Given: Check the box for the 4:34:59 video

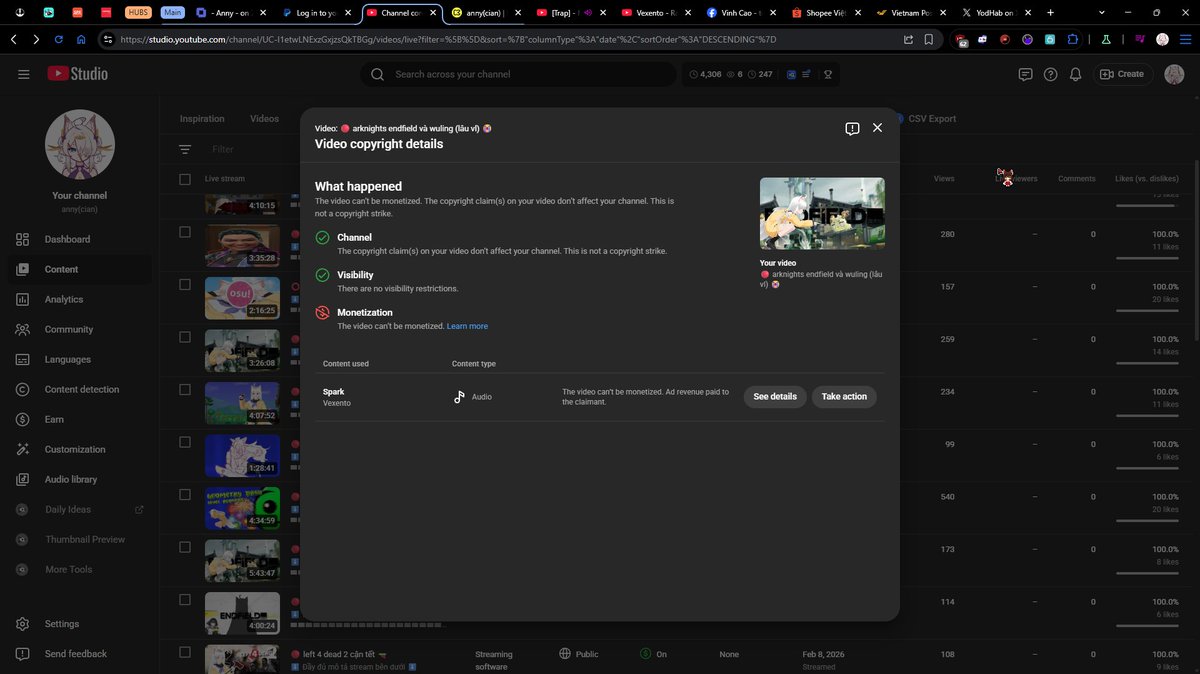Looking at the screenshot, I should (x=185, y=494).
